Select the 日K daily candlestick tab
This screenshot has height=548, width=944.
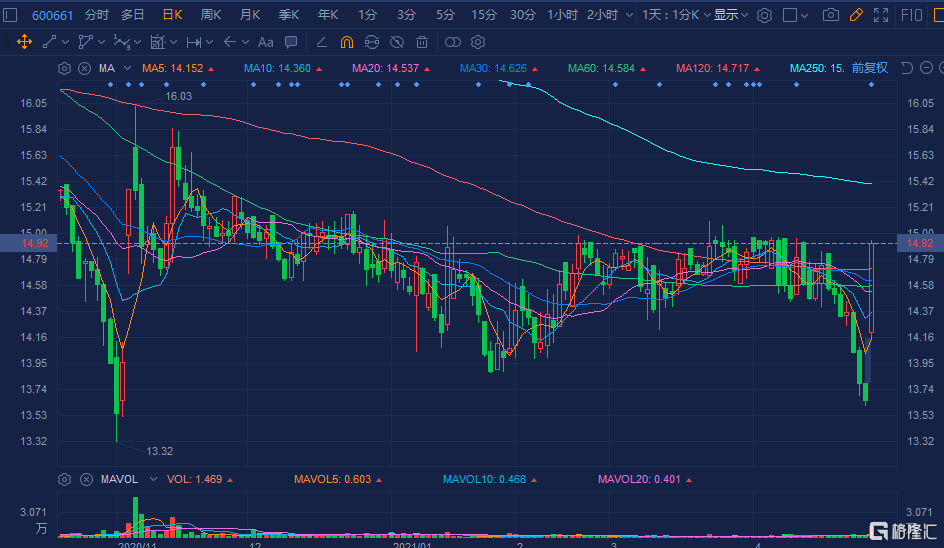pos(172,15)
